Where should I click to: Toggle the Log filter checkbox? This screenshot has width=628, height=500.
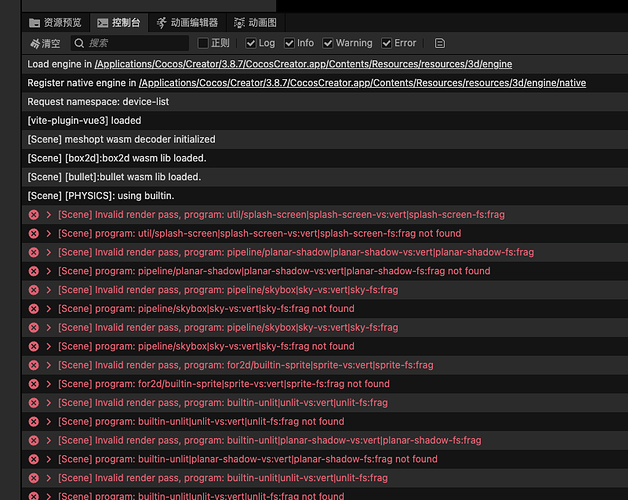[x=251, y=43]
